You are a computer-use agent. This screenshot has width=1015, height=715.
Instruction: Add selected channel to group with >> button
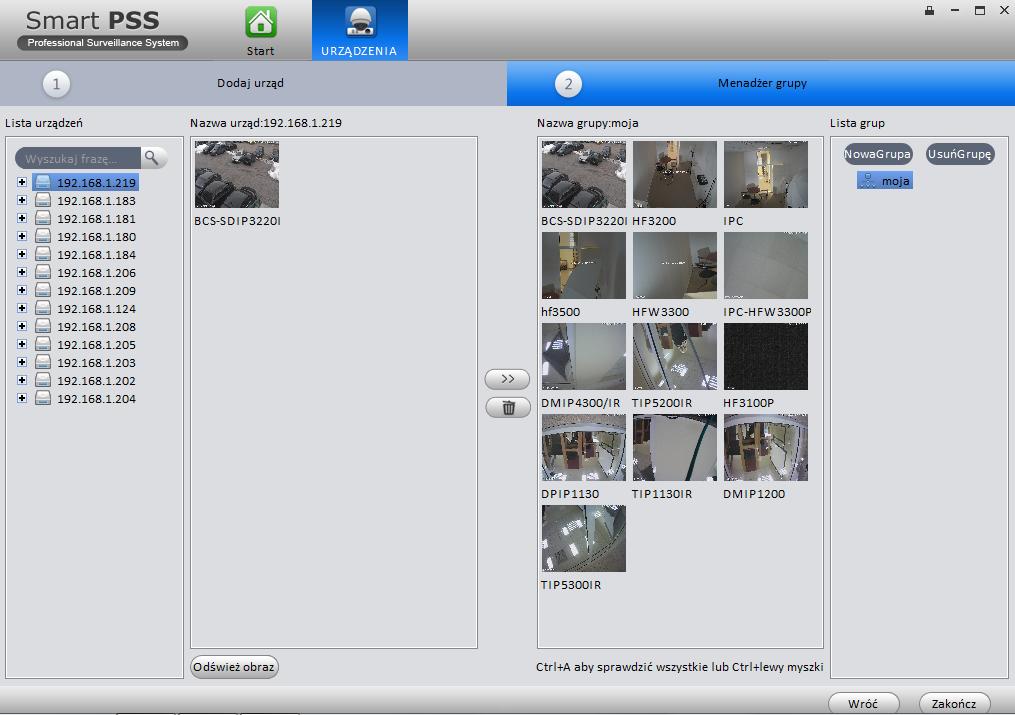508,379
